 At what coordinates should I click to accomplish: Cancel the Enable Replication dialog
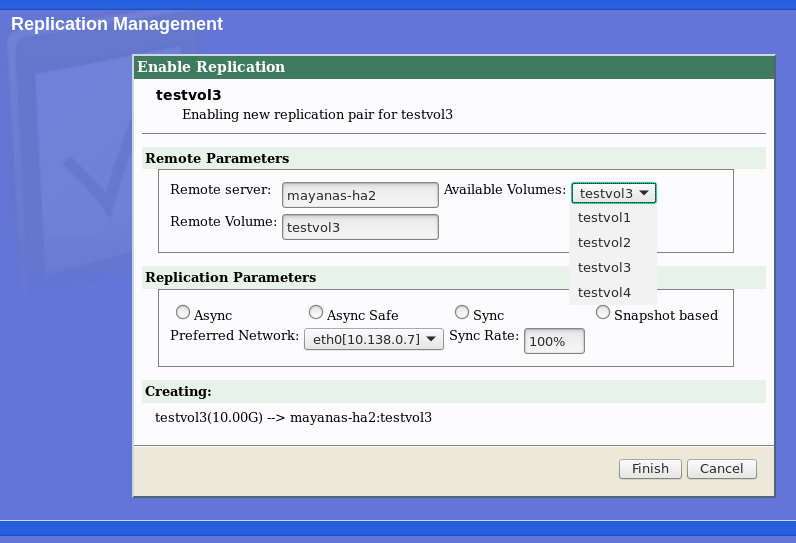(721, 468)
